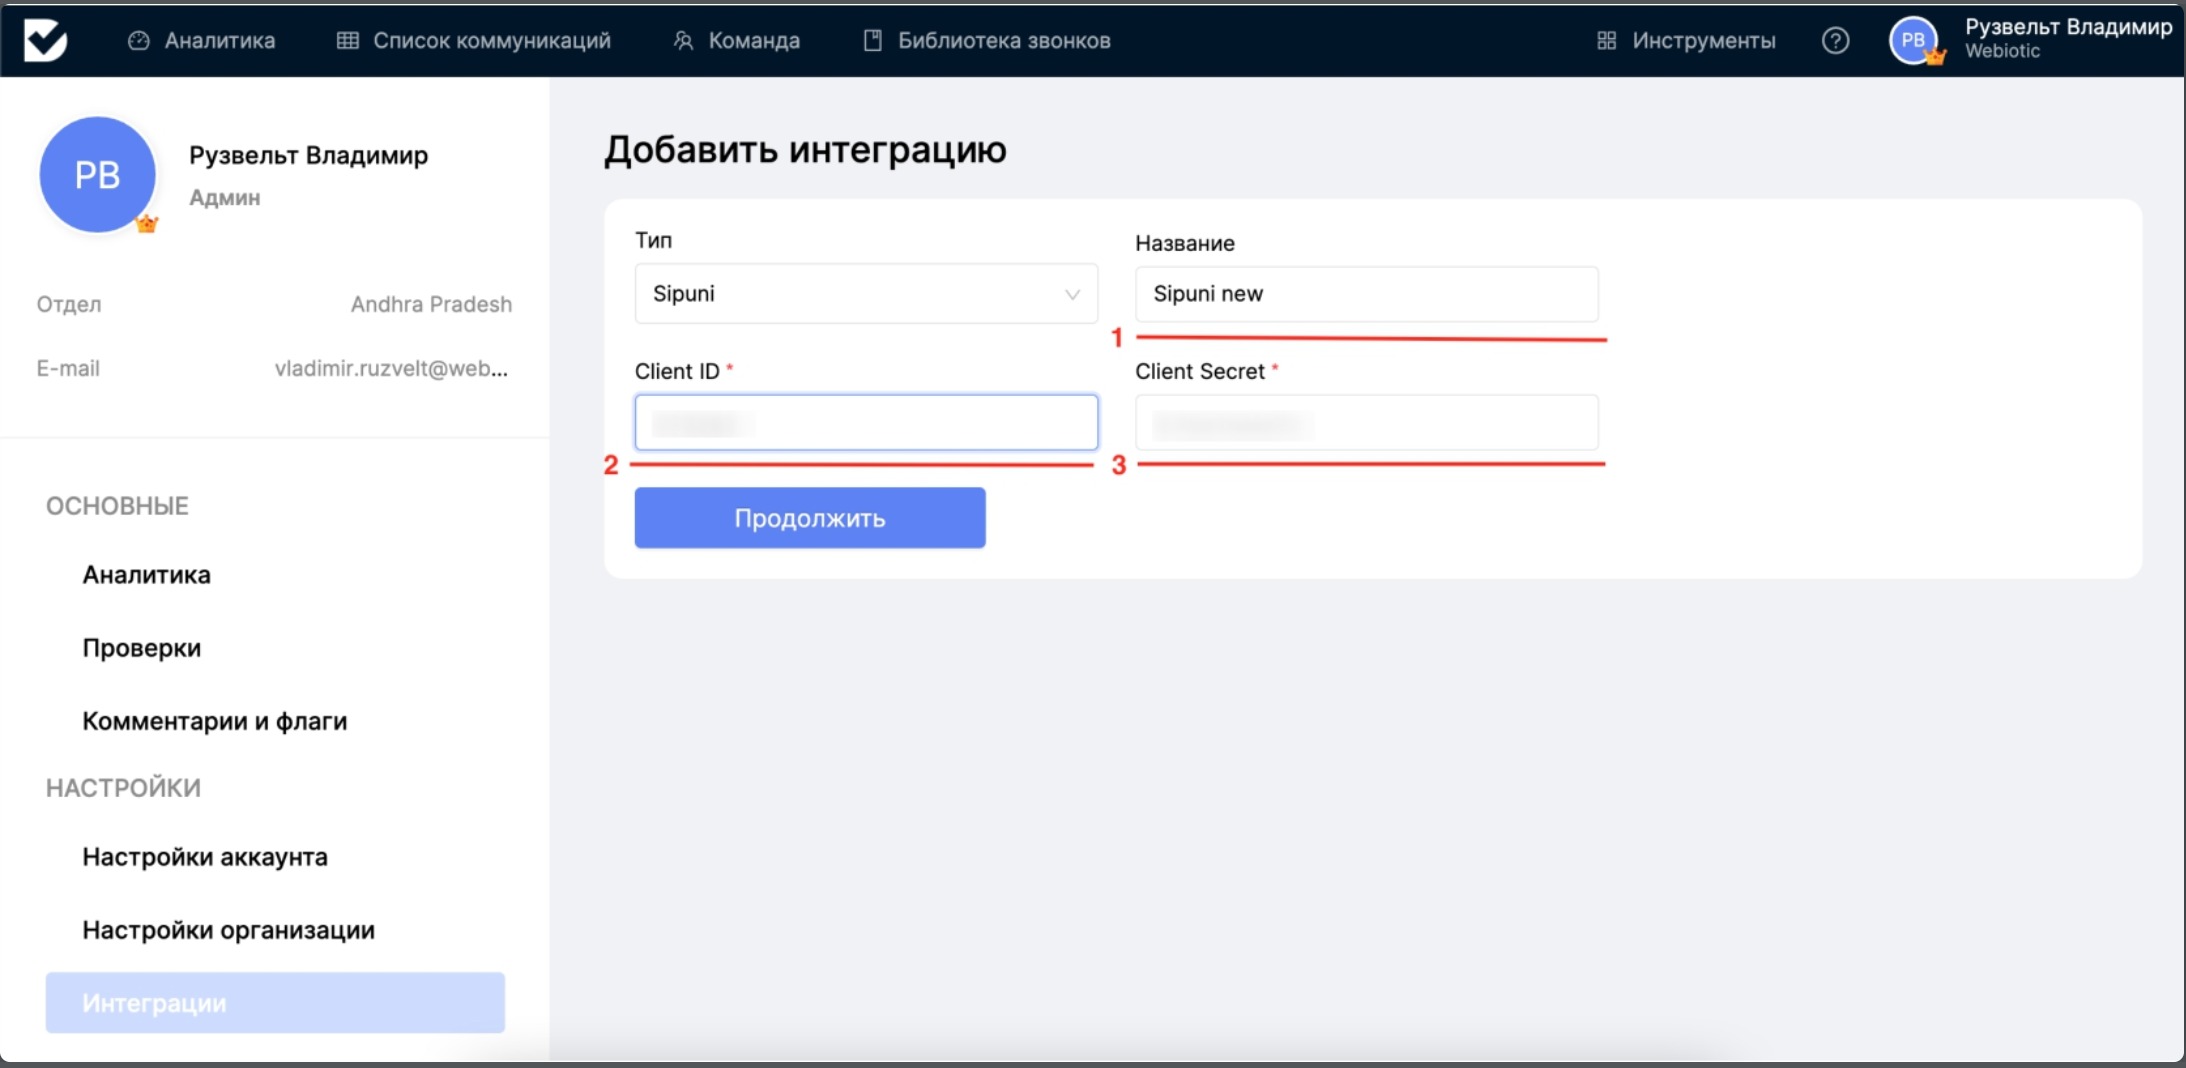Screen dimensions: 2186x1068
Task: Focus the Client ID input field
Action: point(866,423)
